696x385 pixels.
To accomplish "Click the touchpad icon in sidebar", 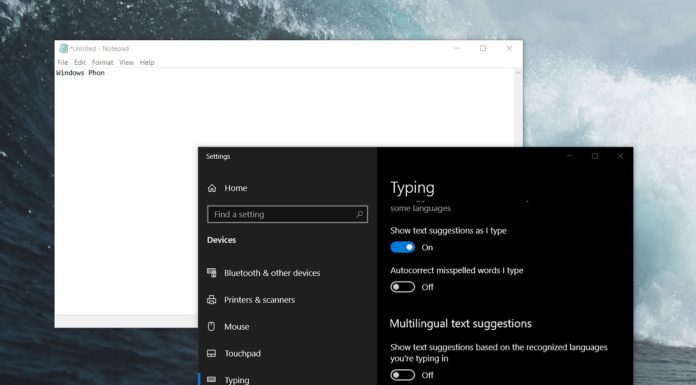I will [x=212, y=353].
